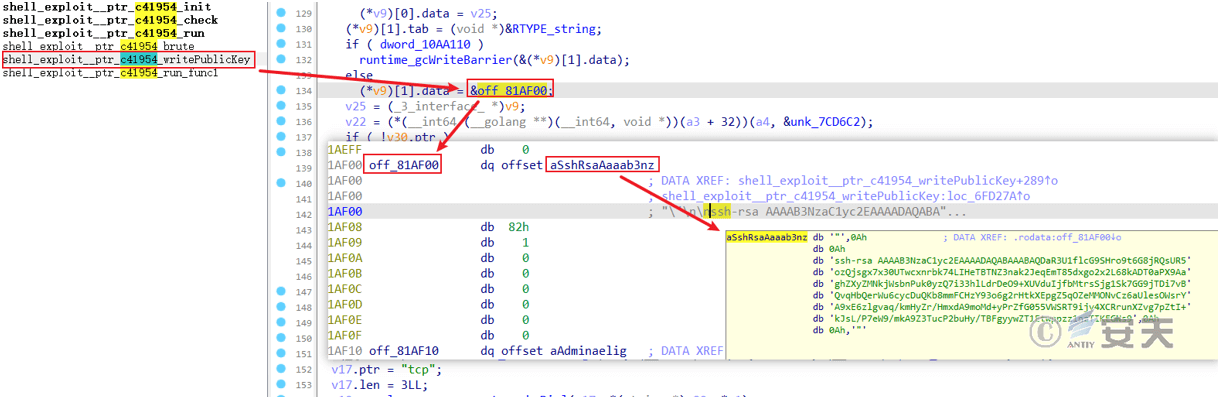Toggle breakpoint dot at line 129

[280, 12]
